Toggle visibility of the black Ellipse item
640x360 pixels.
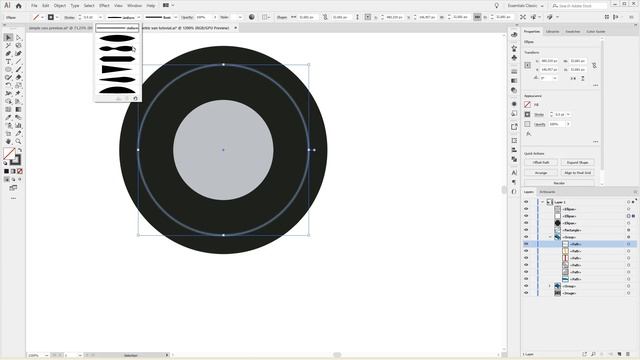pos(526,223)
